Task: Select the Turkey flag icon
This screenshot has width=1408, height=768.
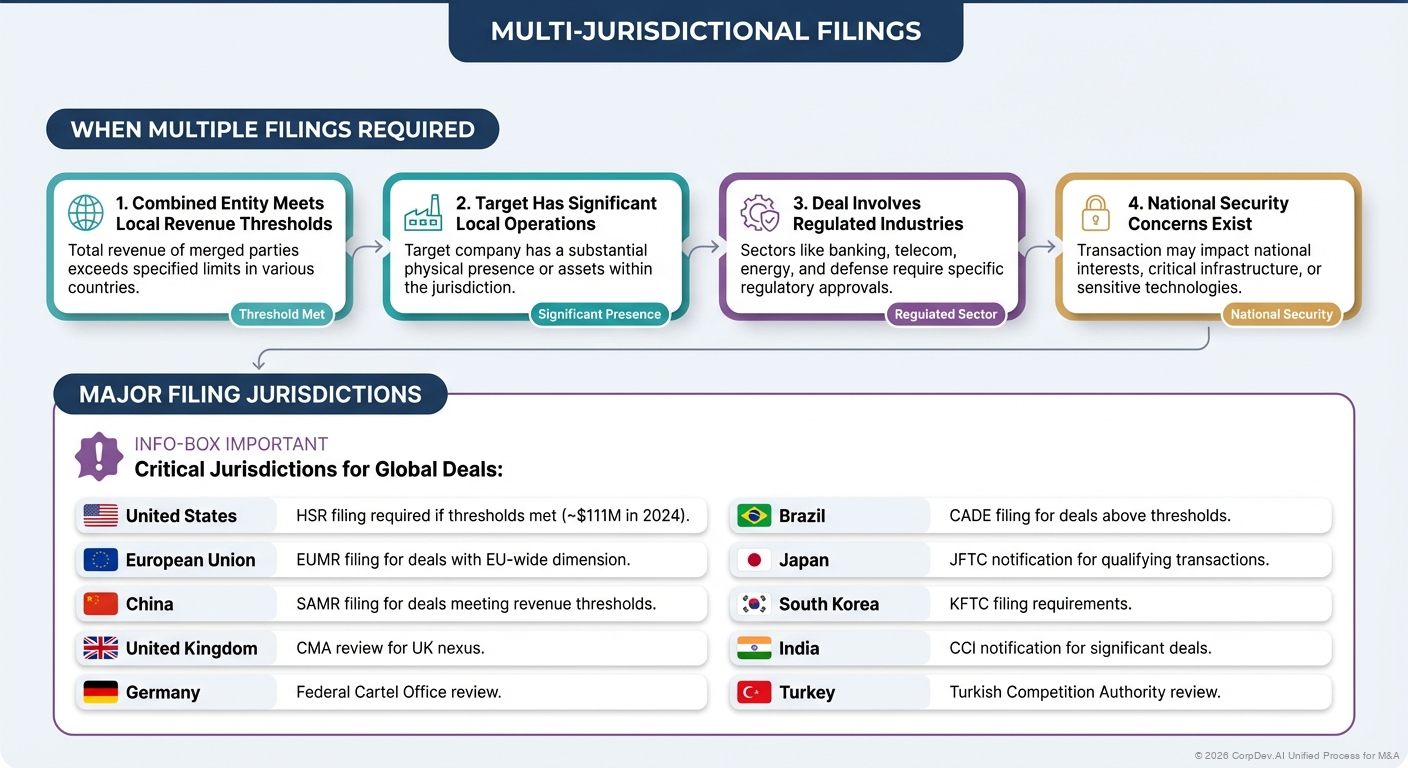Action: tap(753, 691)
